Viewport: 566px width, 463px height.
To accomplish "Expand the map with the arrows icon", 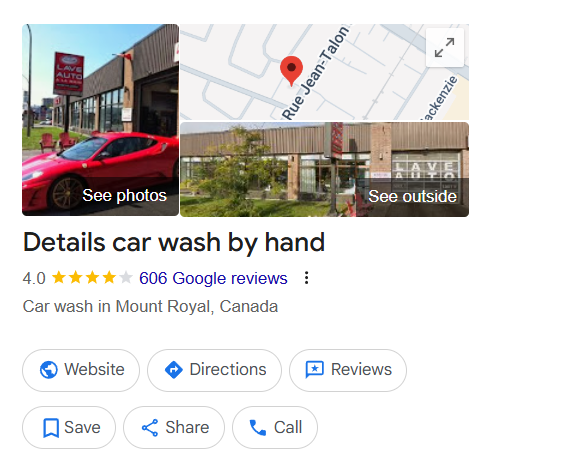I will (x=444, y=48).
